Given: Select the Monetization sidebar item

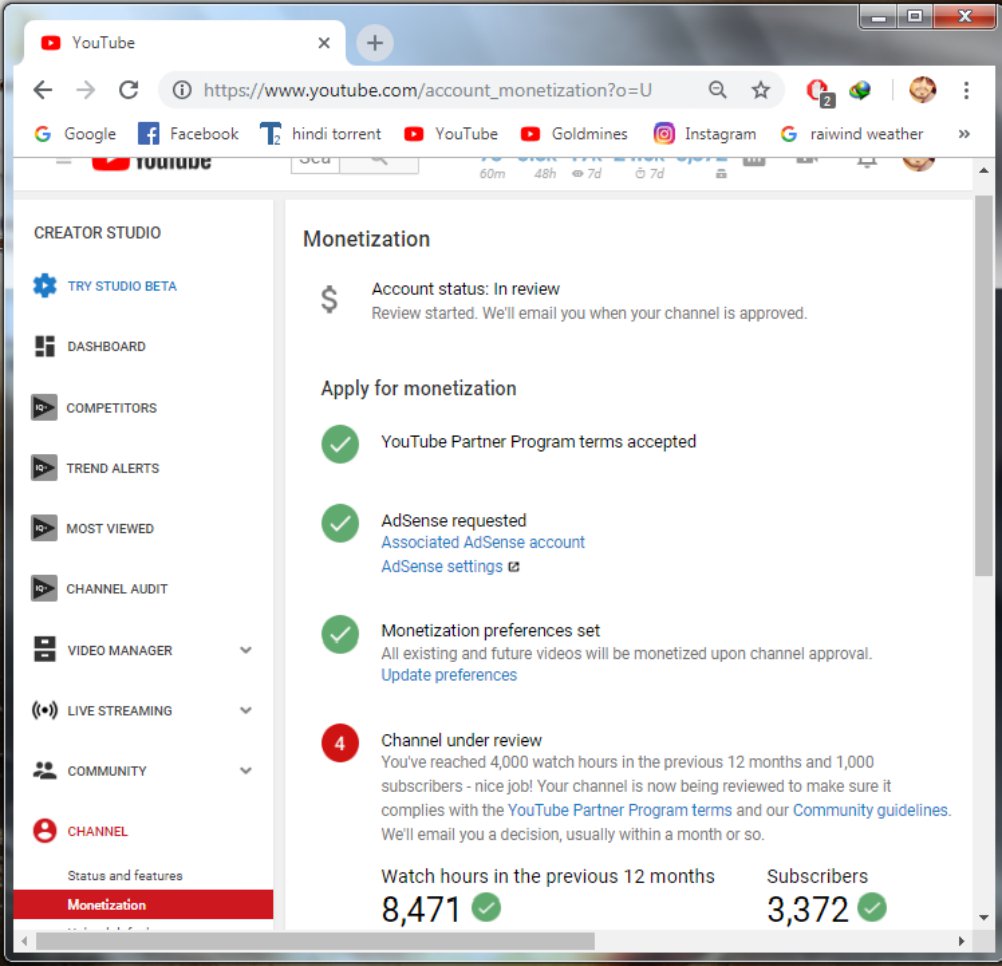Looking at the screenshot, I should [143, 905].
